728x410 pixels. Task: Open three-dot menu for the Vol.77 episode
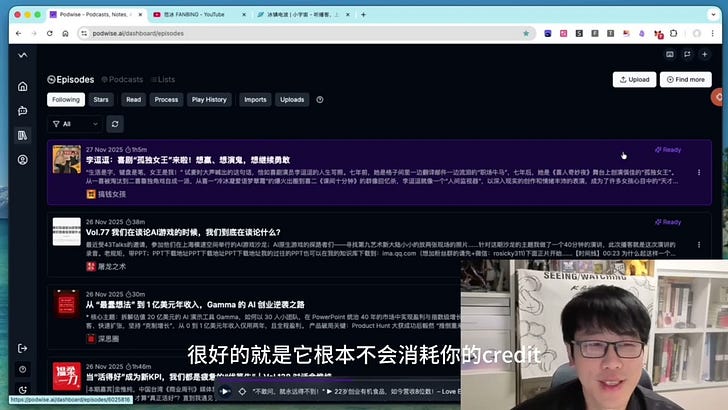[699, 245]
